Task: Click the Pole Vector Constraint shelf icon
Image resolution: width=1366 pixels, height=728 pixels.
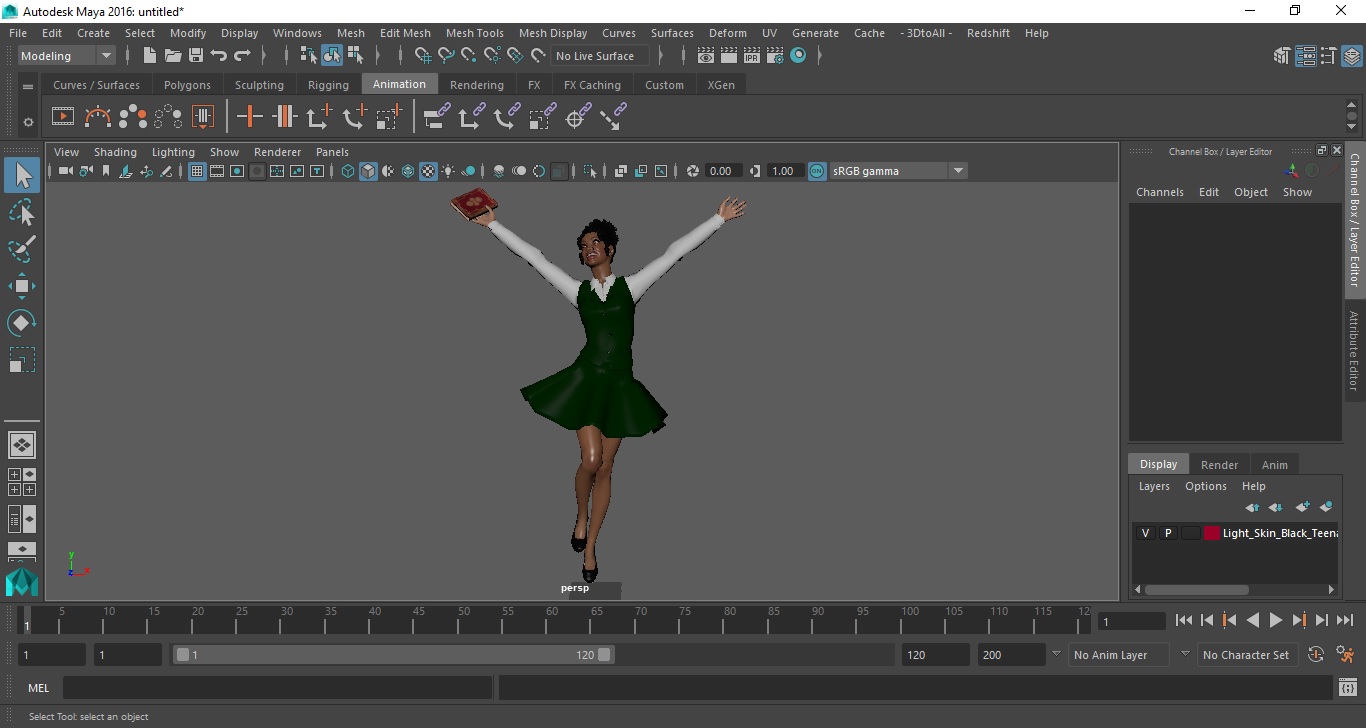Action: click(613, 117)
